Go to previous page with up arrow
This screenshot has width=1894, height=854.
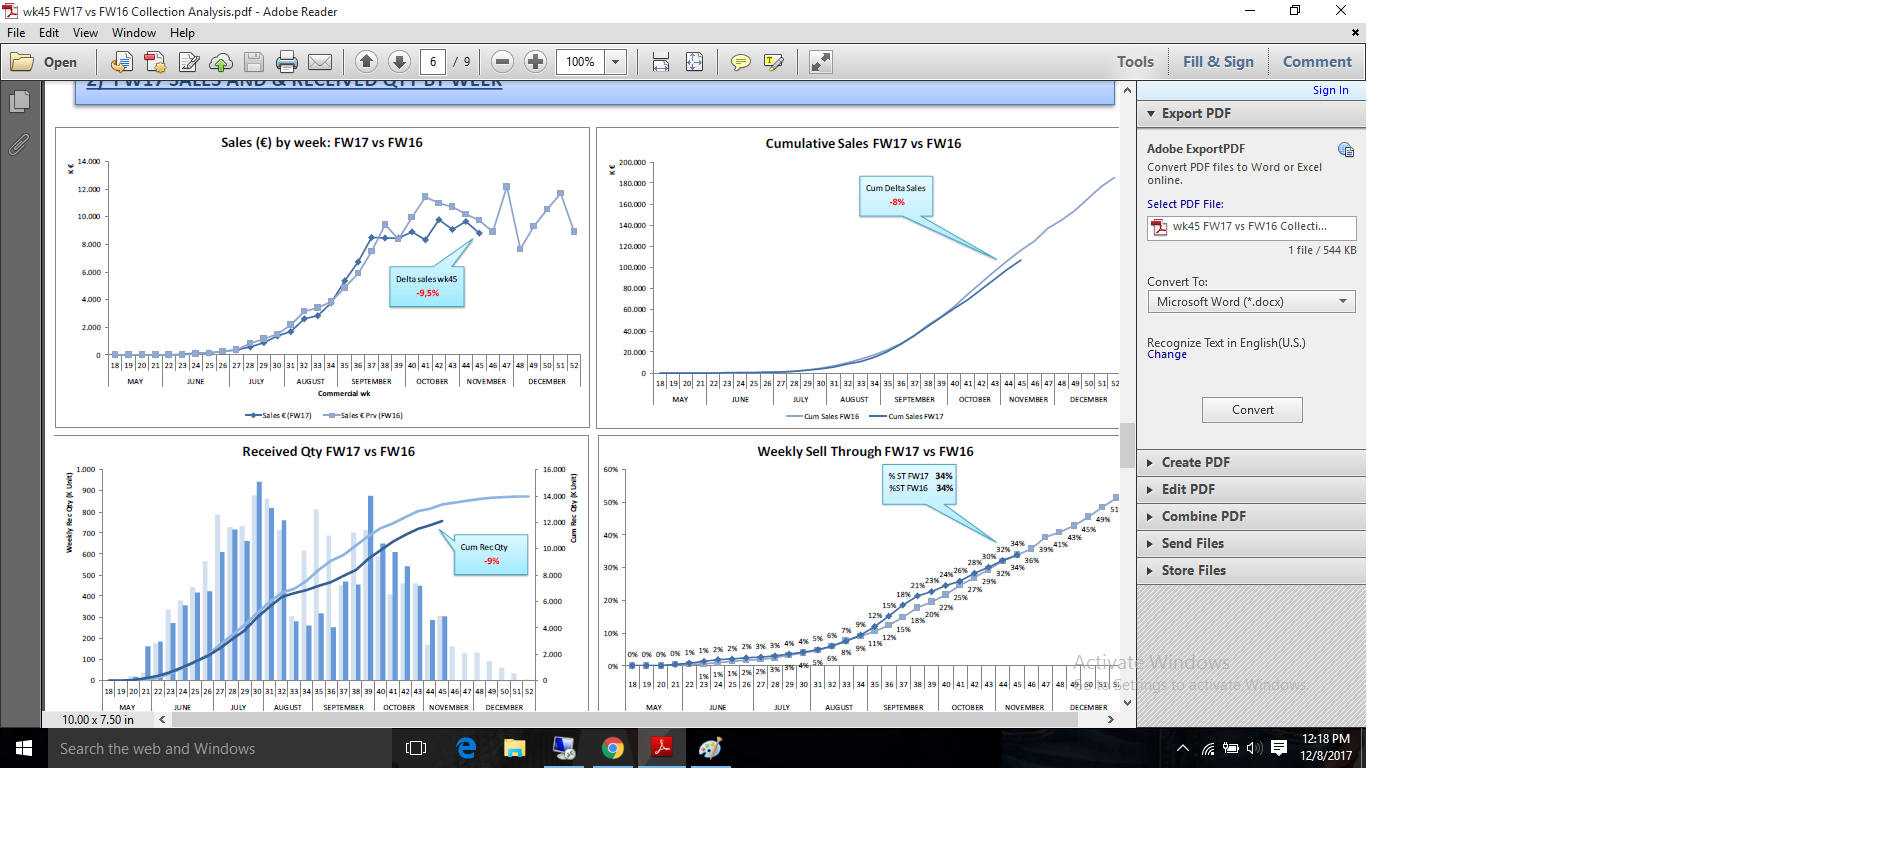coord(366,62)
